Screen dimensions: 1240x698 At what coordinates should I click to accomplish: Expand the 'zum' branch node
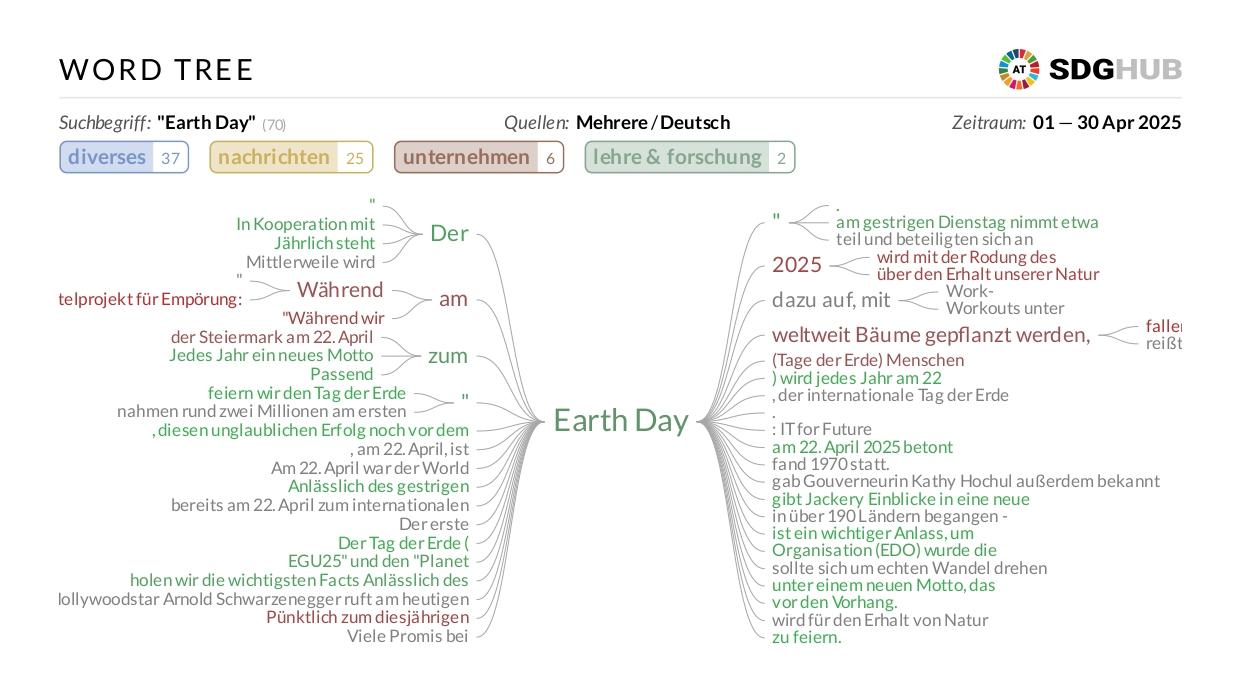point(448,356)
